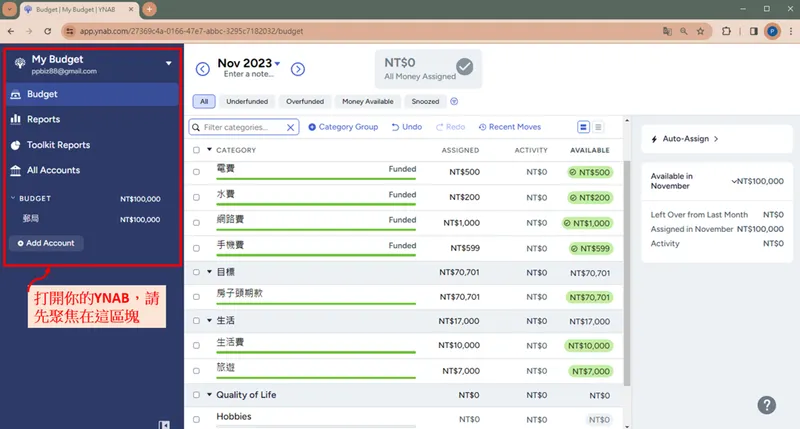Check the 房子頭期款 category checkbox

(196, 297)
